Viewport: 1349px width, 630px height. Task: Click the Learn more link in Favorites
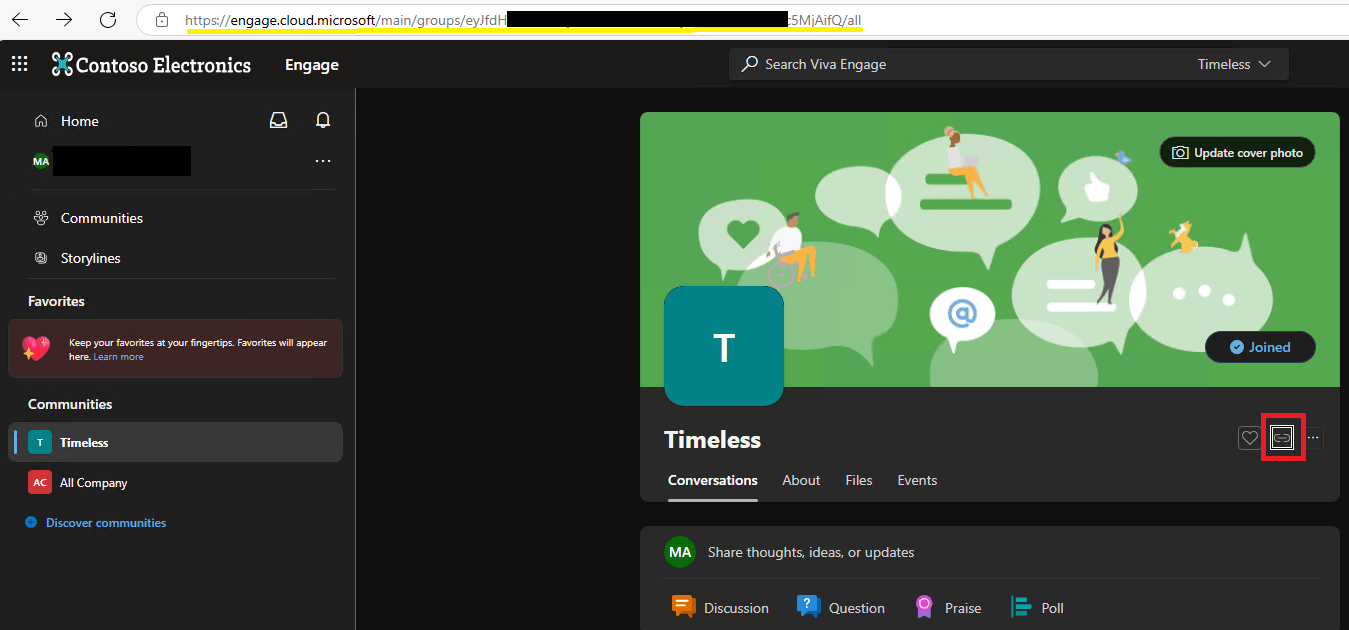pyautogui.click(x=118, y=357)
